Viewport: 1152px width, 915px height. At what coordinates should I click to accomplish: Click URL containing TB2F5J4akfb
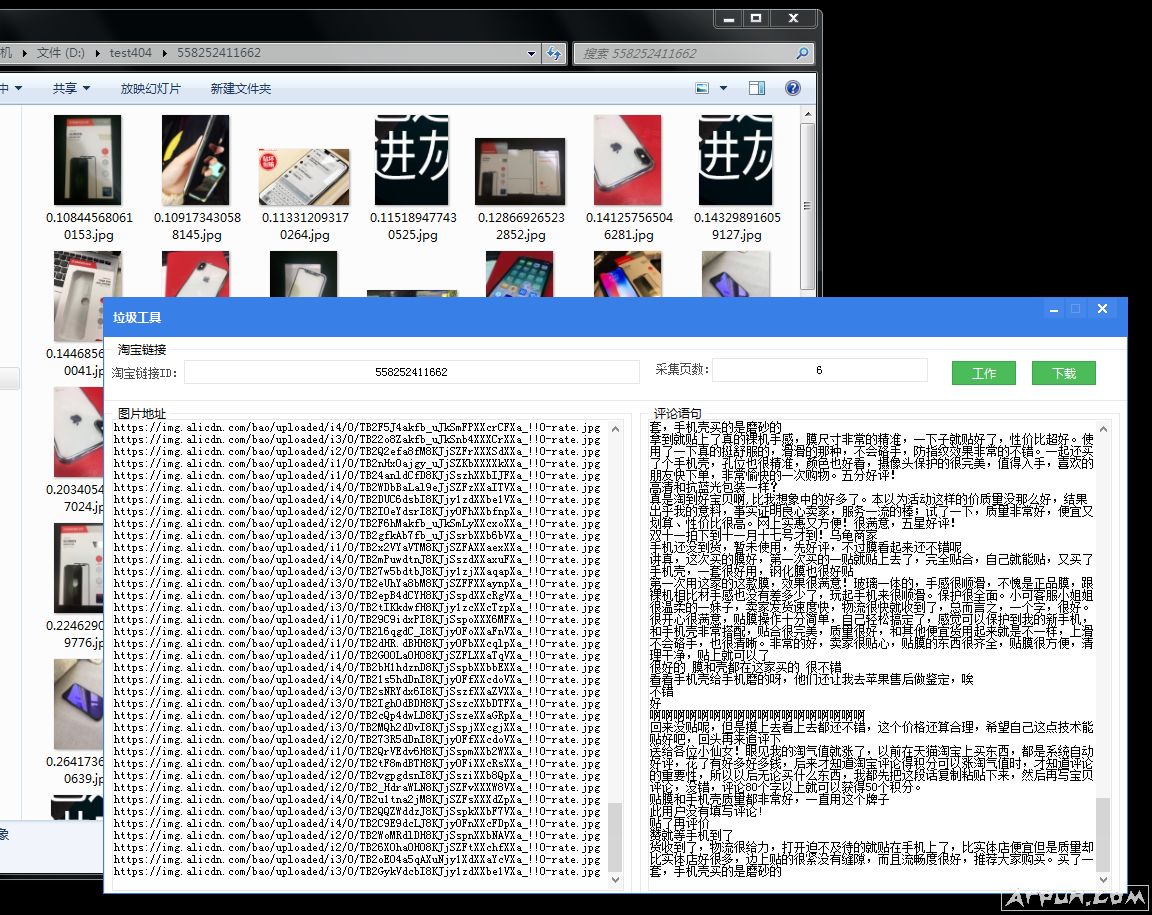[357, 427]
